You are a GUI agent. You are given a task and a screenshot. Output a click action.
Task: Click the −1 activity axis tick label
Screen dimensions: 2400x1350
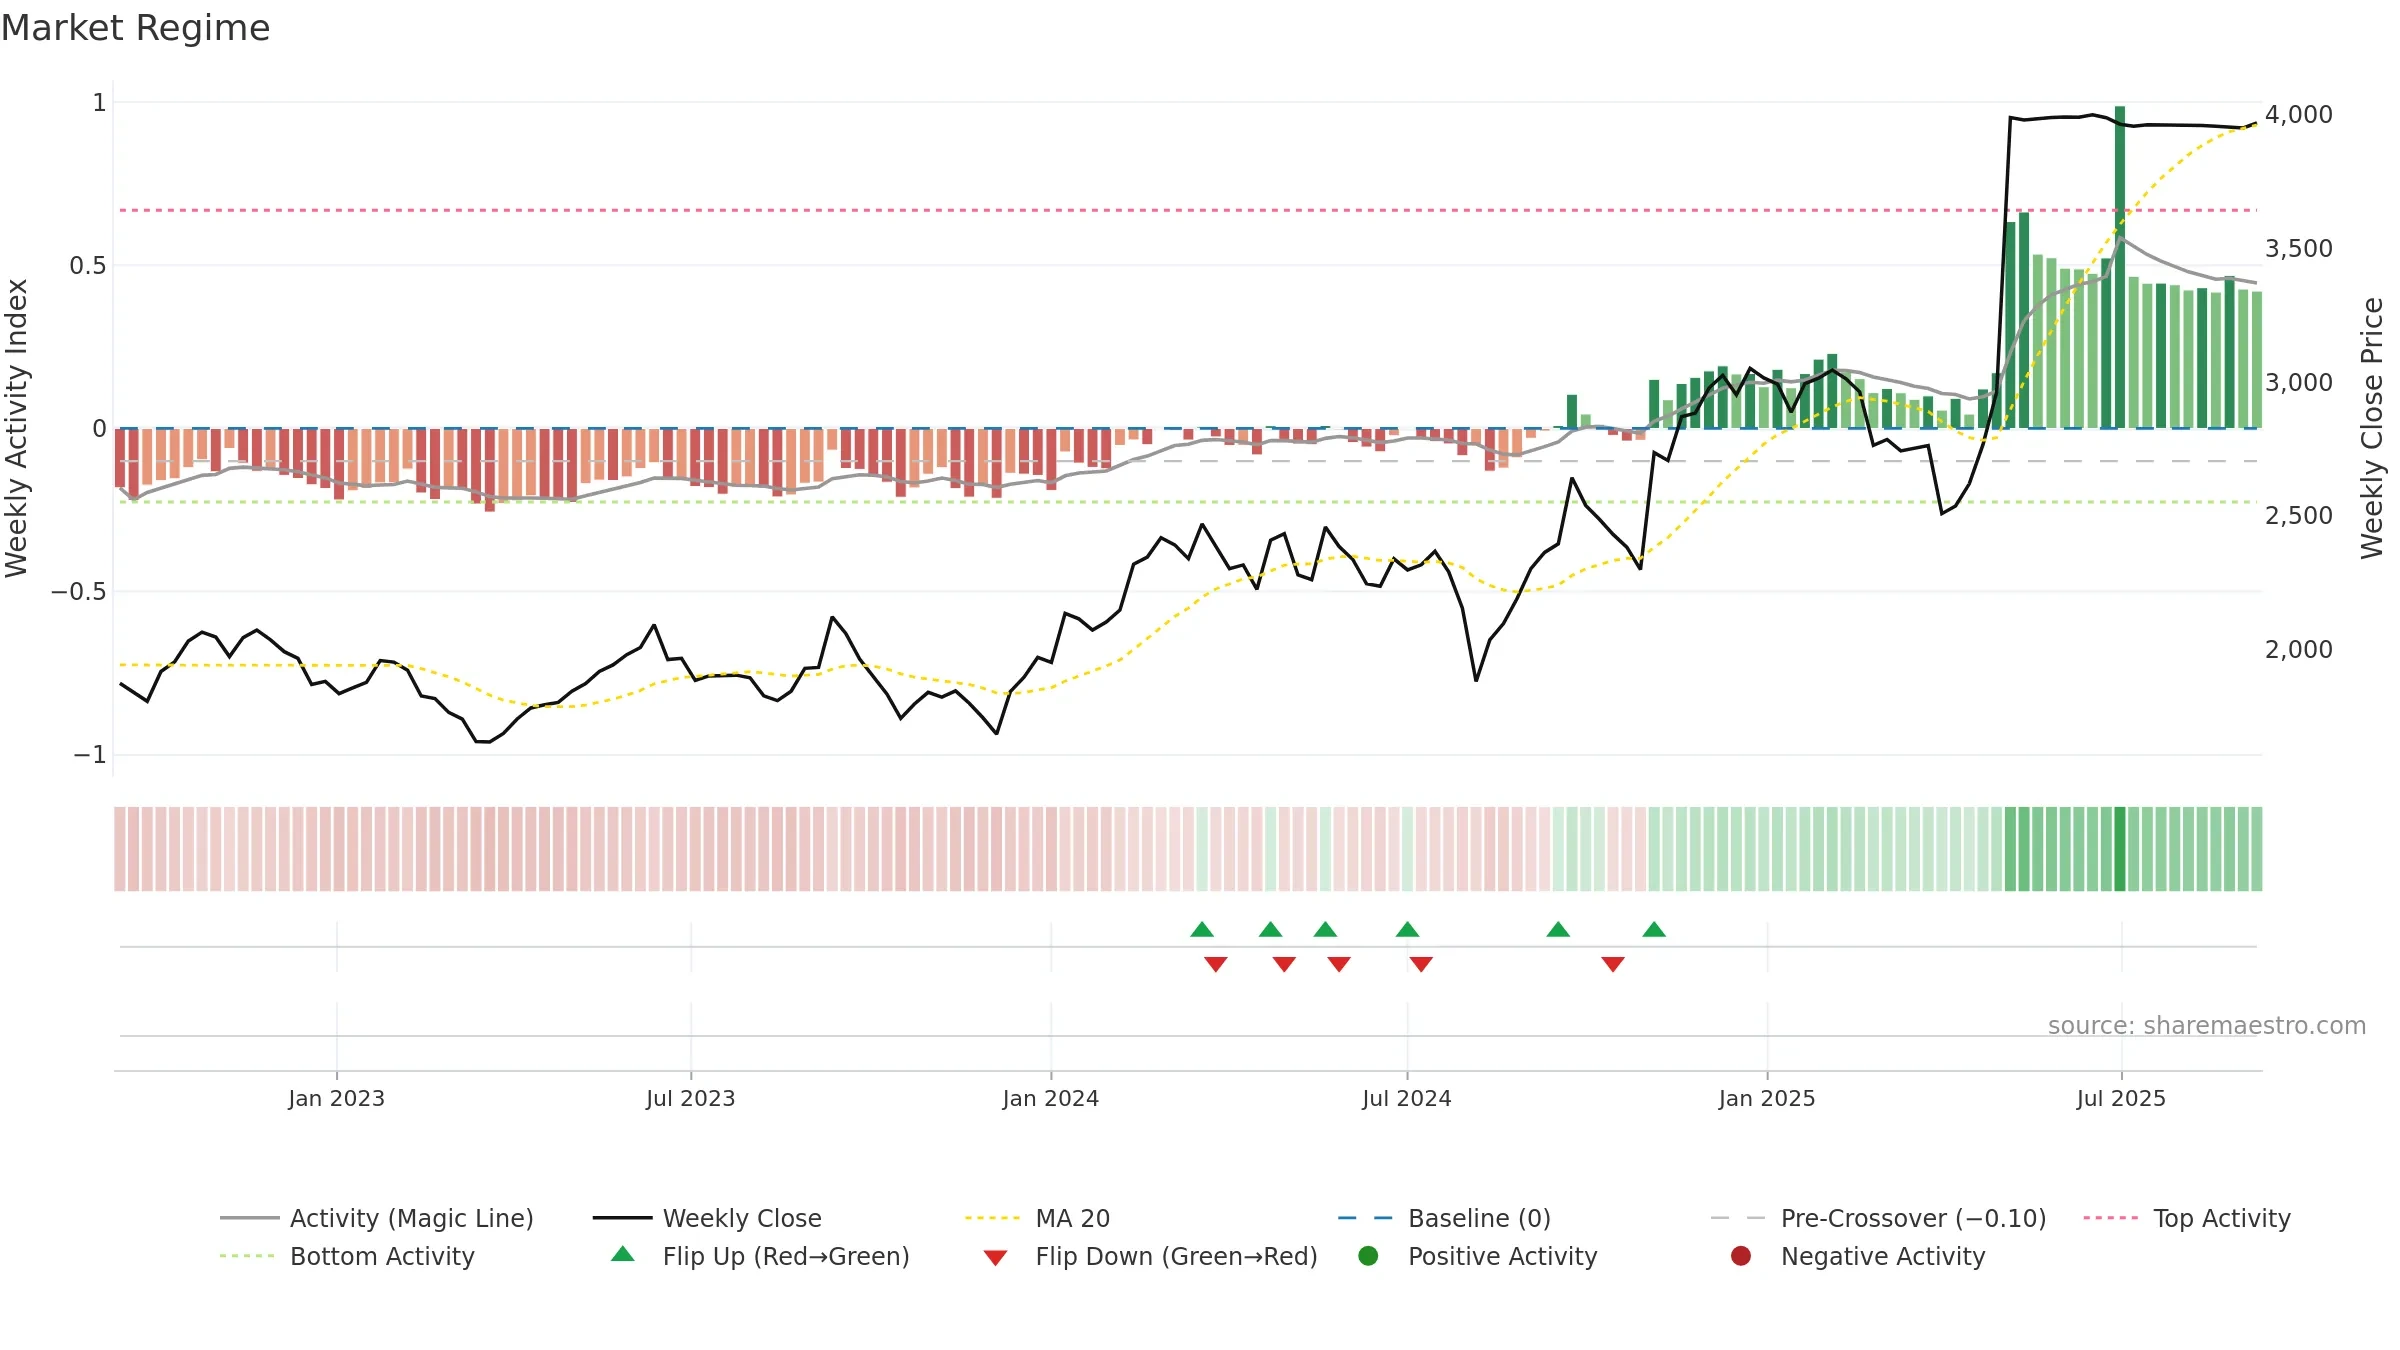pyautogui.click(x=89, y=755)
